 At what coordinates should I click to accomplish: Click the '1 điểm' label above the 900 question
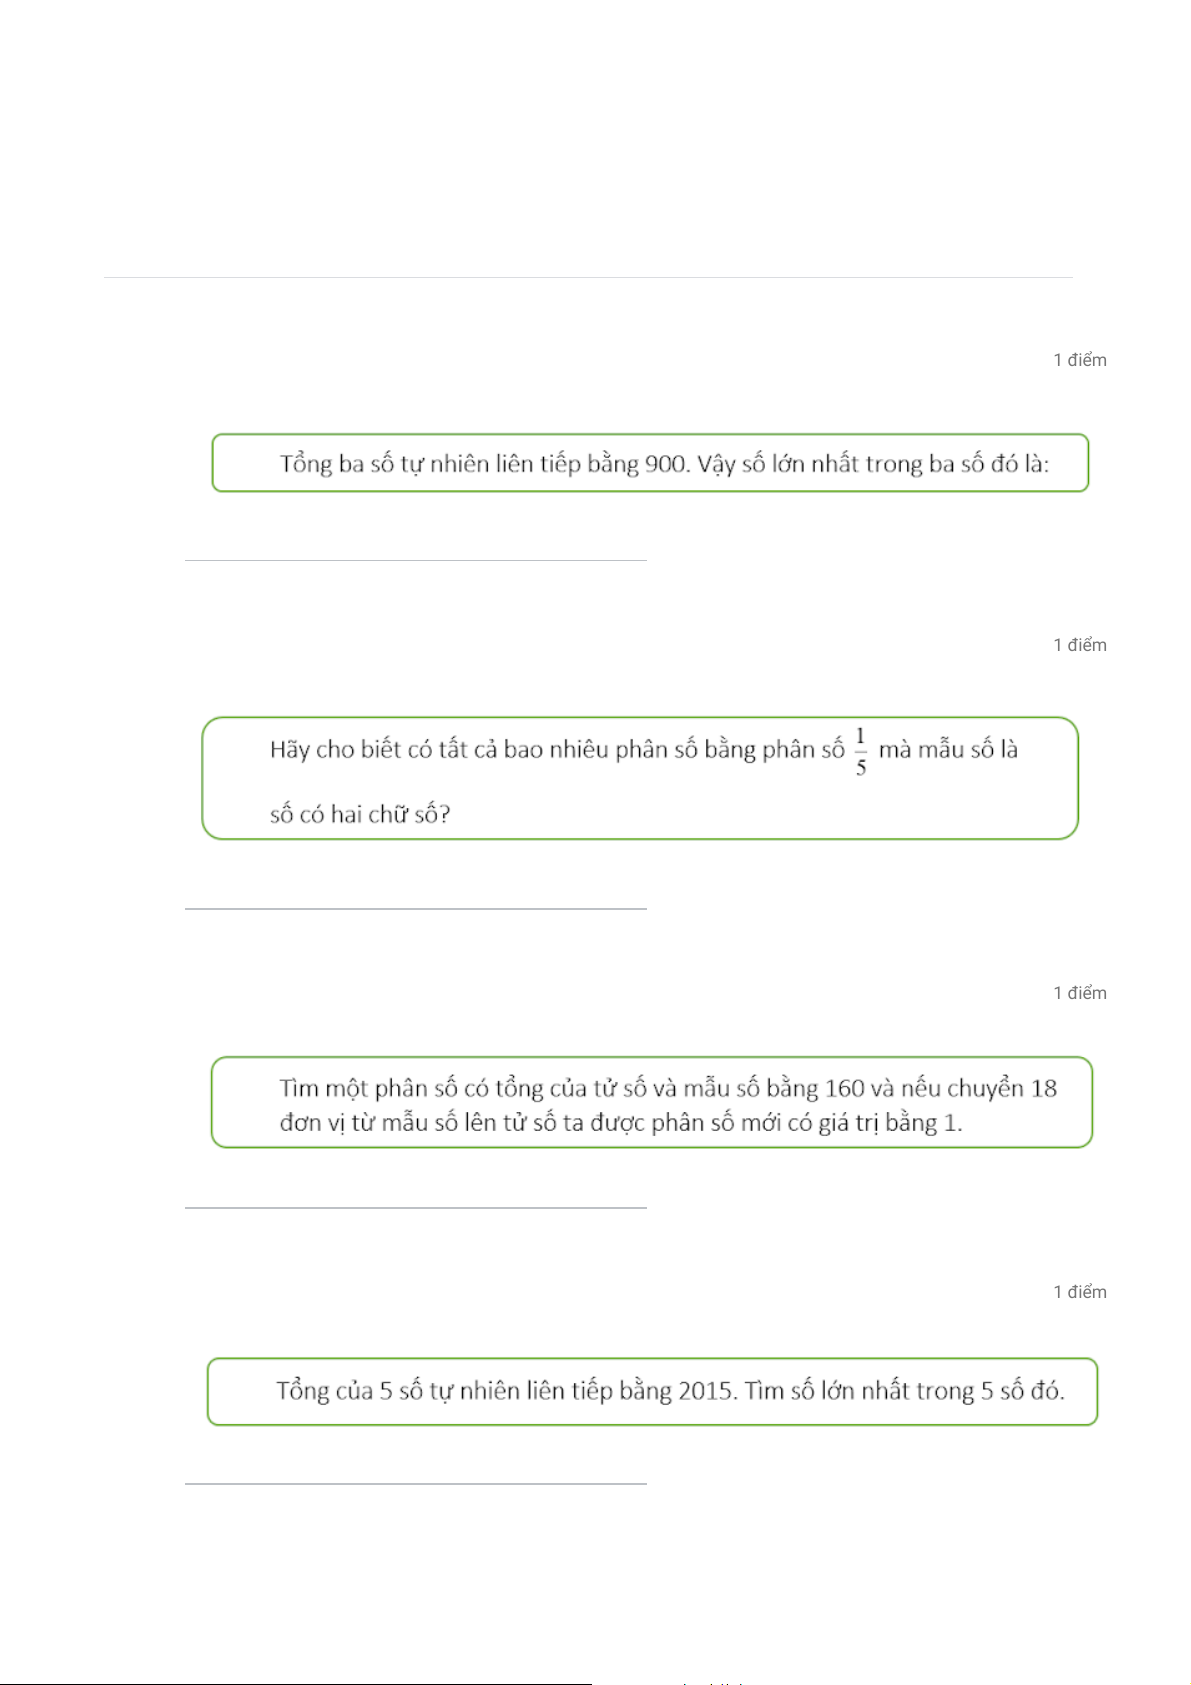(1080, 360)
